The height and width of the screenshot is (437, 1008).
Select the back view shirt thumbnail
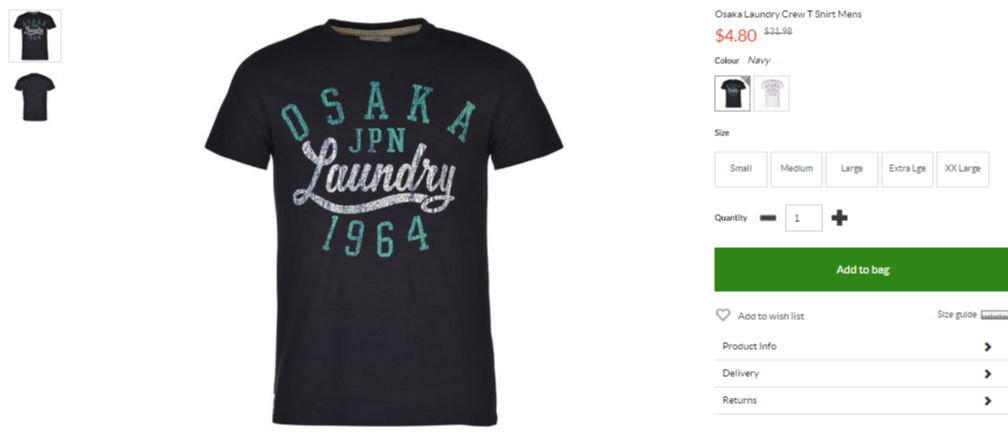click(x=35, y=97)
